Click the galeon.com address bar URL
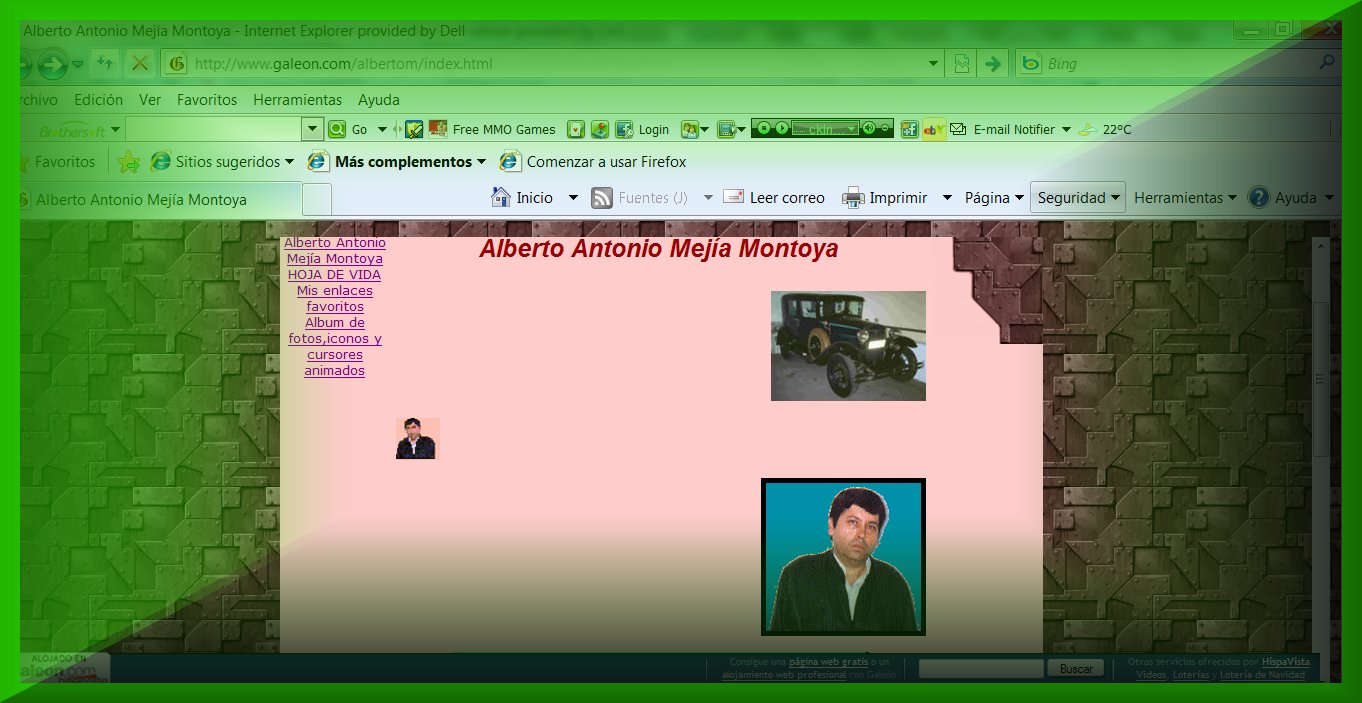Image resolution: width=1362 pixels, height=703 pixels. (343, 64)
